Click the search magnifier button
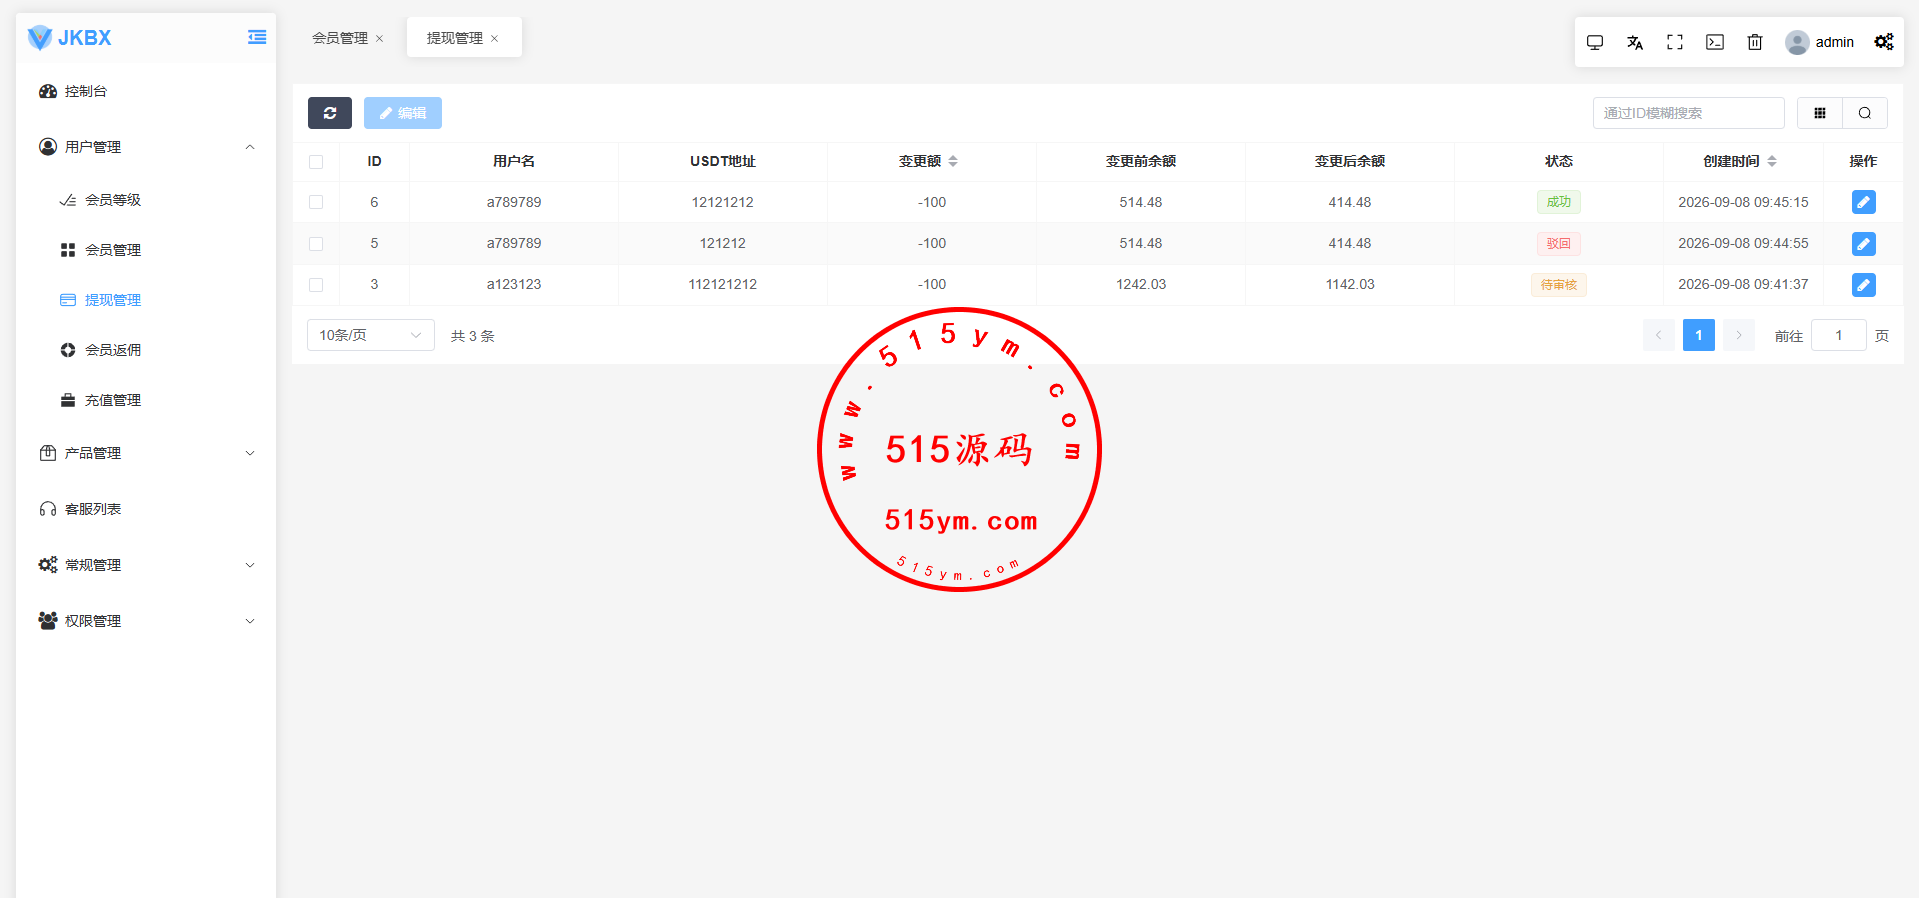The image size is (1919, 898). point(1865,113)
